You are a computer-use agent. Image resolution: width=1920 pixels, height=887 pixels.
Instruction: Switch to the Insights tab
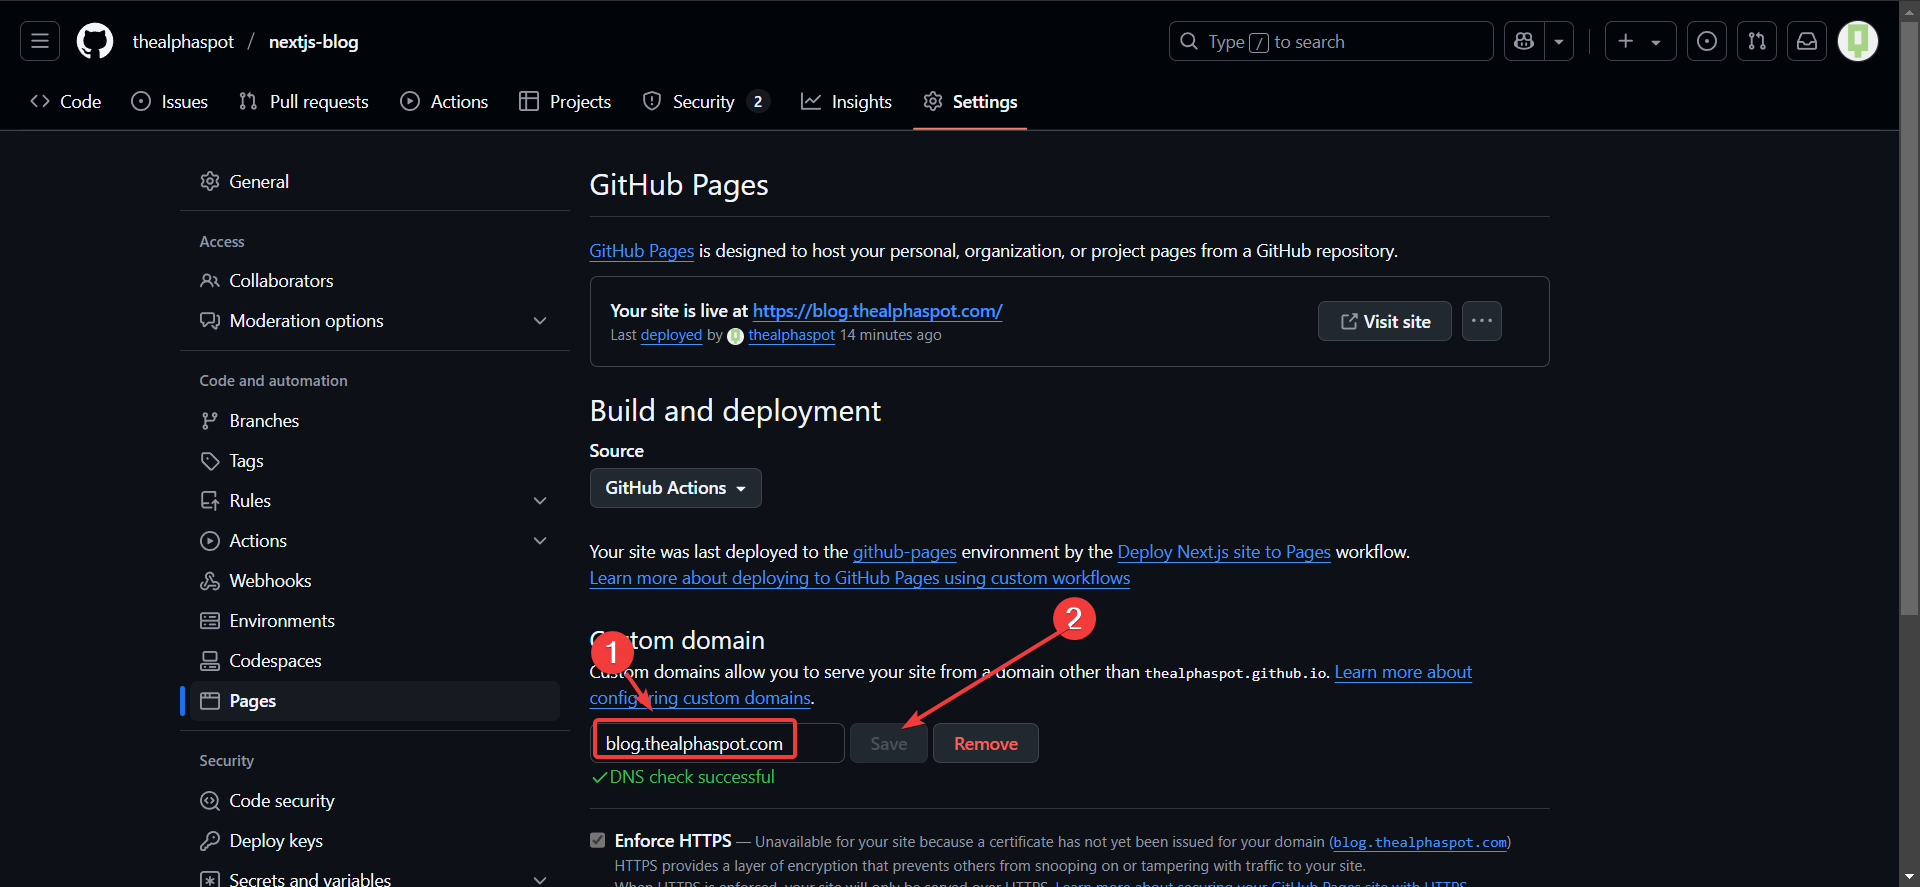pos(846,101)
